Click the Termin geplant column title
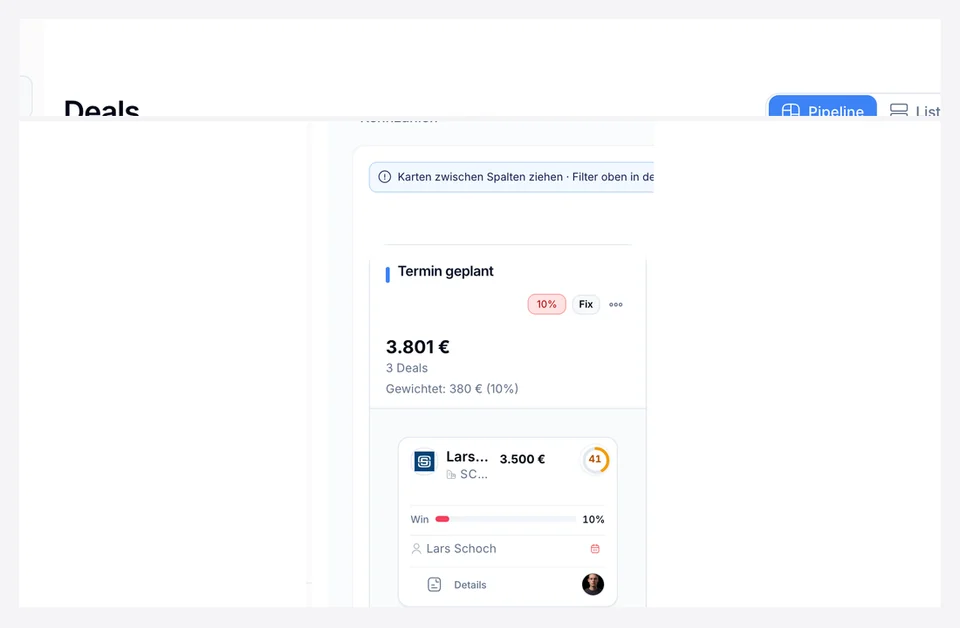Viewport: 960px width, 628px height. [446, 271]
